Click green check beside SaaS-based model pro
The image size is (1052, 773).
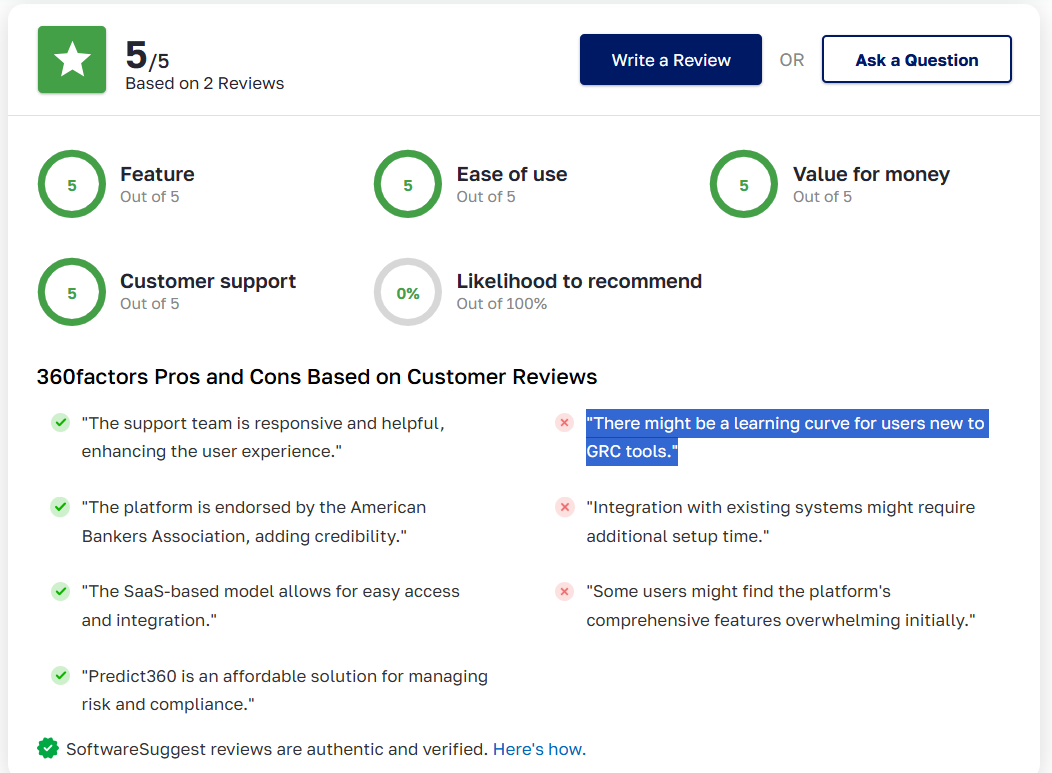(60, 591)
